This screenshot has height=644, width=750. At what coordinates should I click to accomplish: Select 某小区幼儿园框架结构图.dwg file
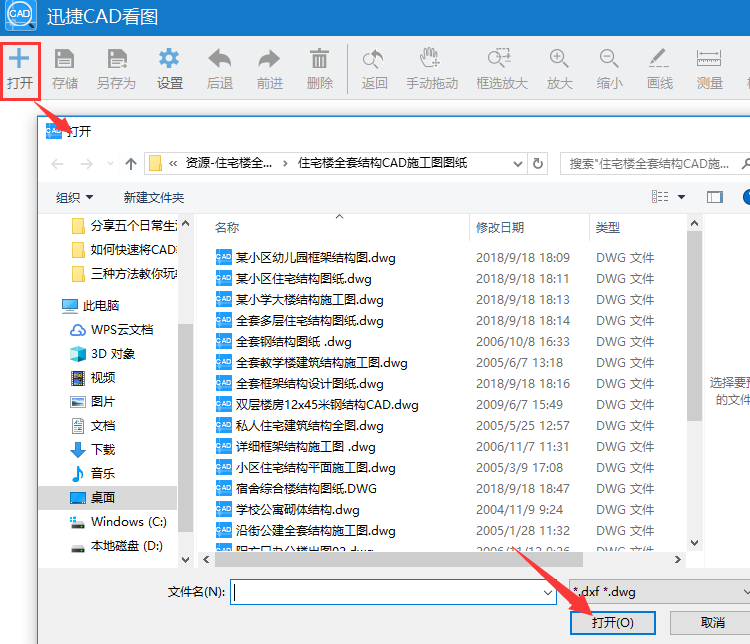[x=306, y=257]
